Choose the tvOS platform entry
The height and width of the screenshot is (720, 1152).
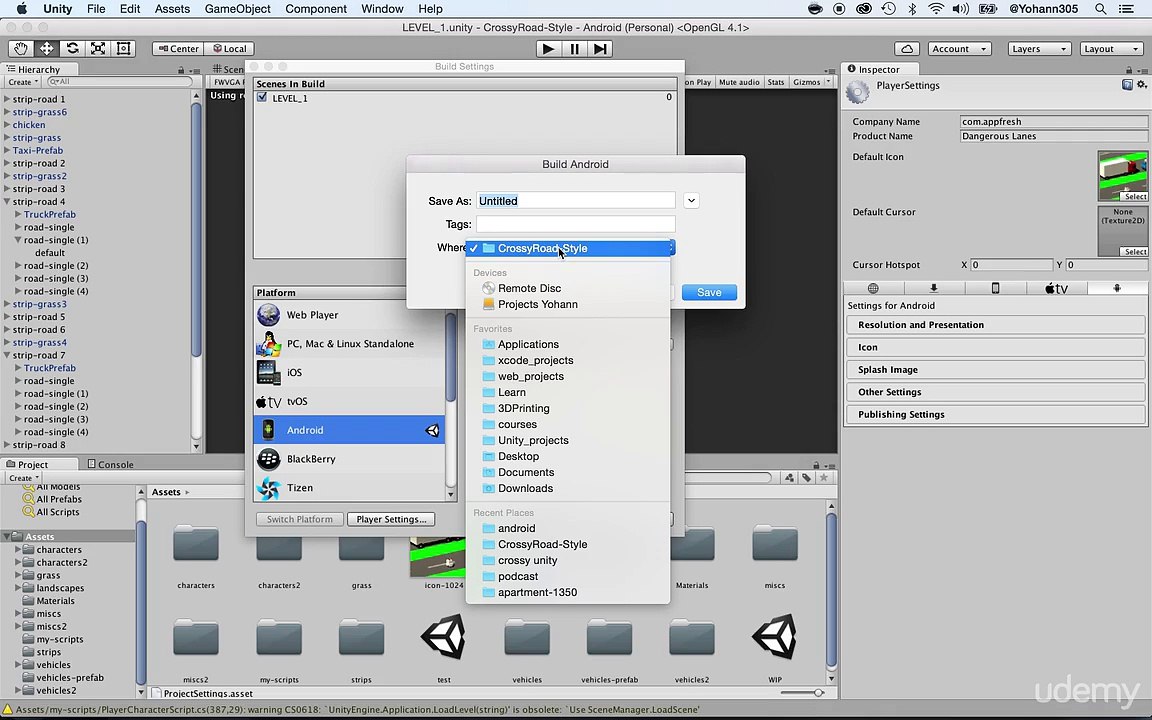pos(349,401)
